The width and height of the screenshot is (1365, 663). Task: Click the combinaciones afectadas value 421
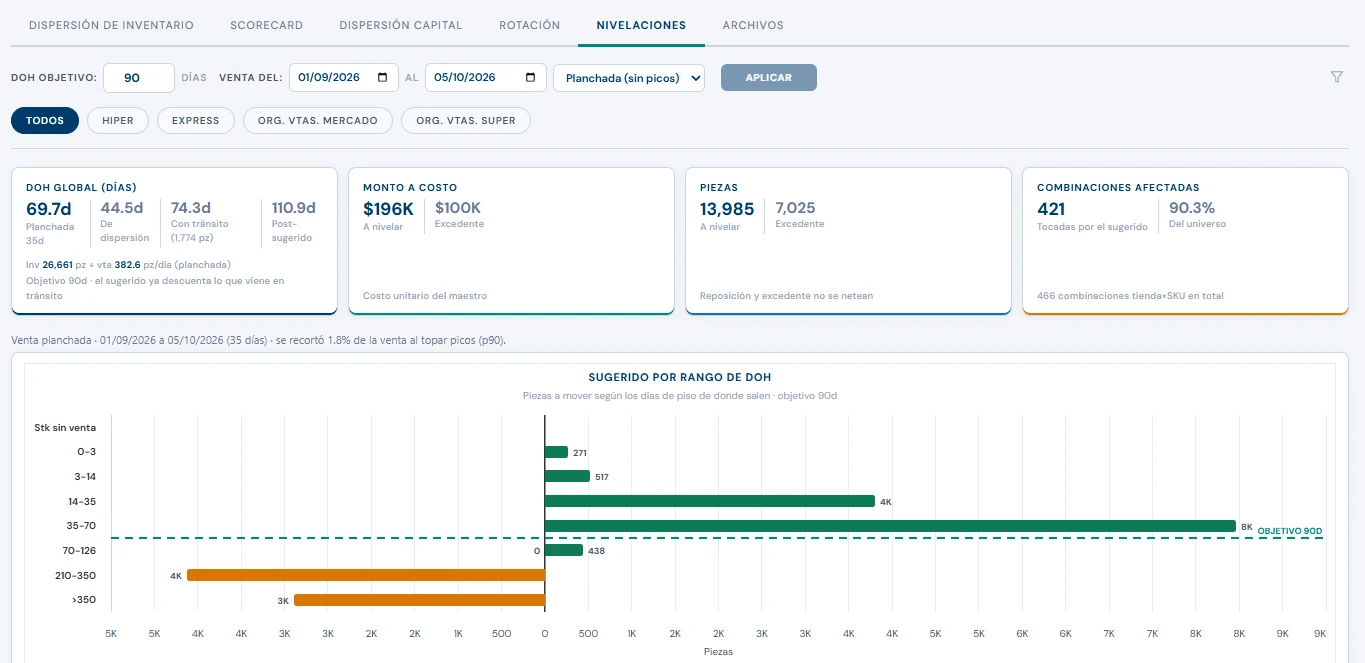[x=1051, y=209]
